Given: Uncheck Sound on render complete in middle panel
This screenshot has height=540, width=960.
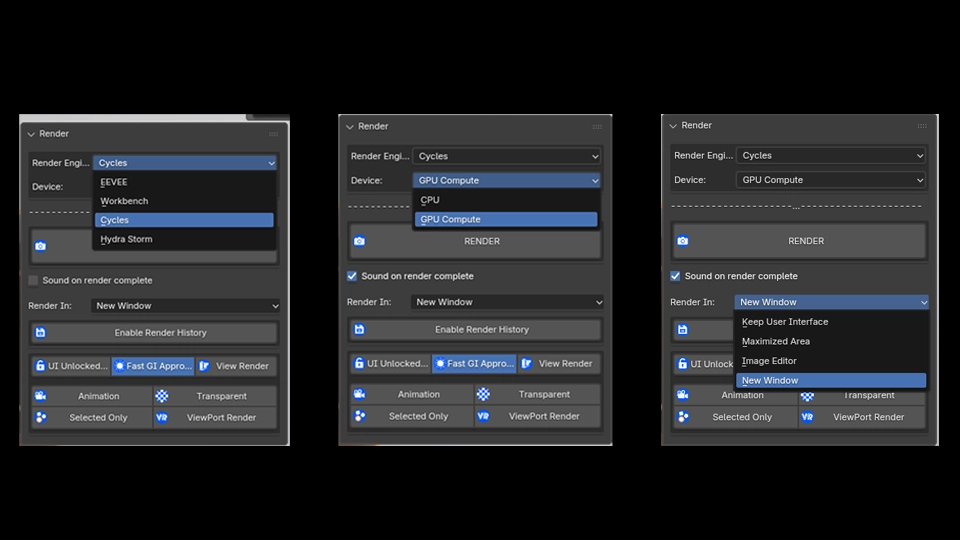Looking at the screenshot, I should point(352,276).
